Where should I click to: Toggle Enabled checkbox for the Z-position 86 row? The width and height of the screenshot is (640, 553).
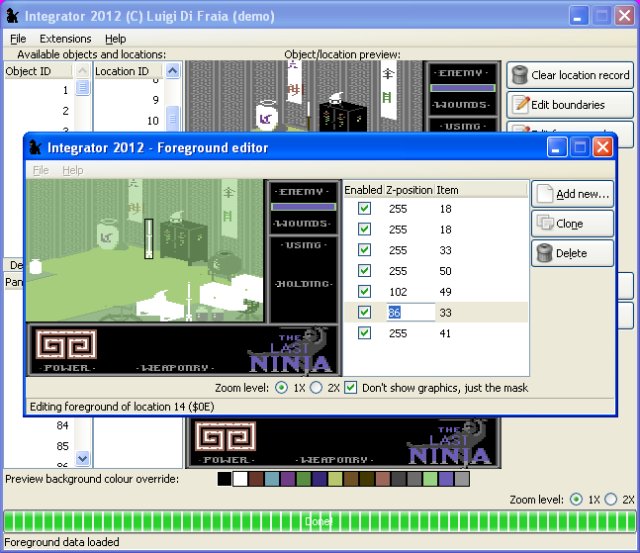(364, 312)
